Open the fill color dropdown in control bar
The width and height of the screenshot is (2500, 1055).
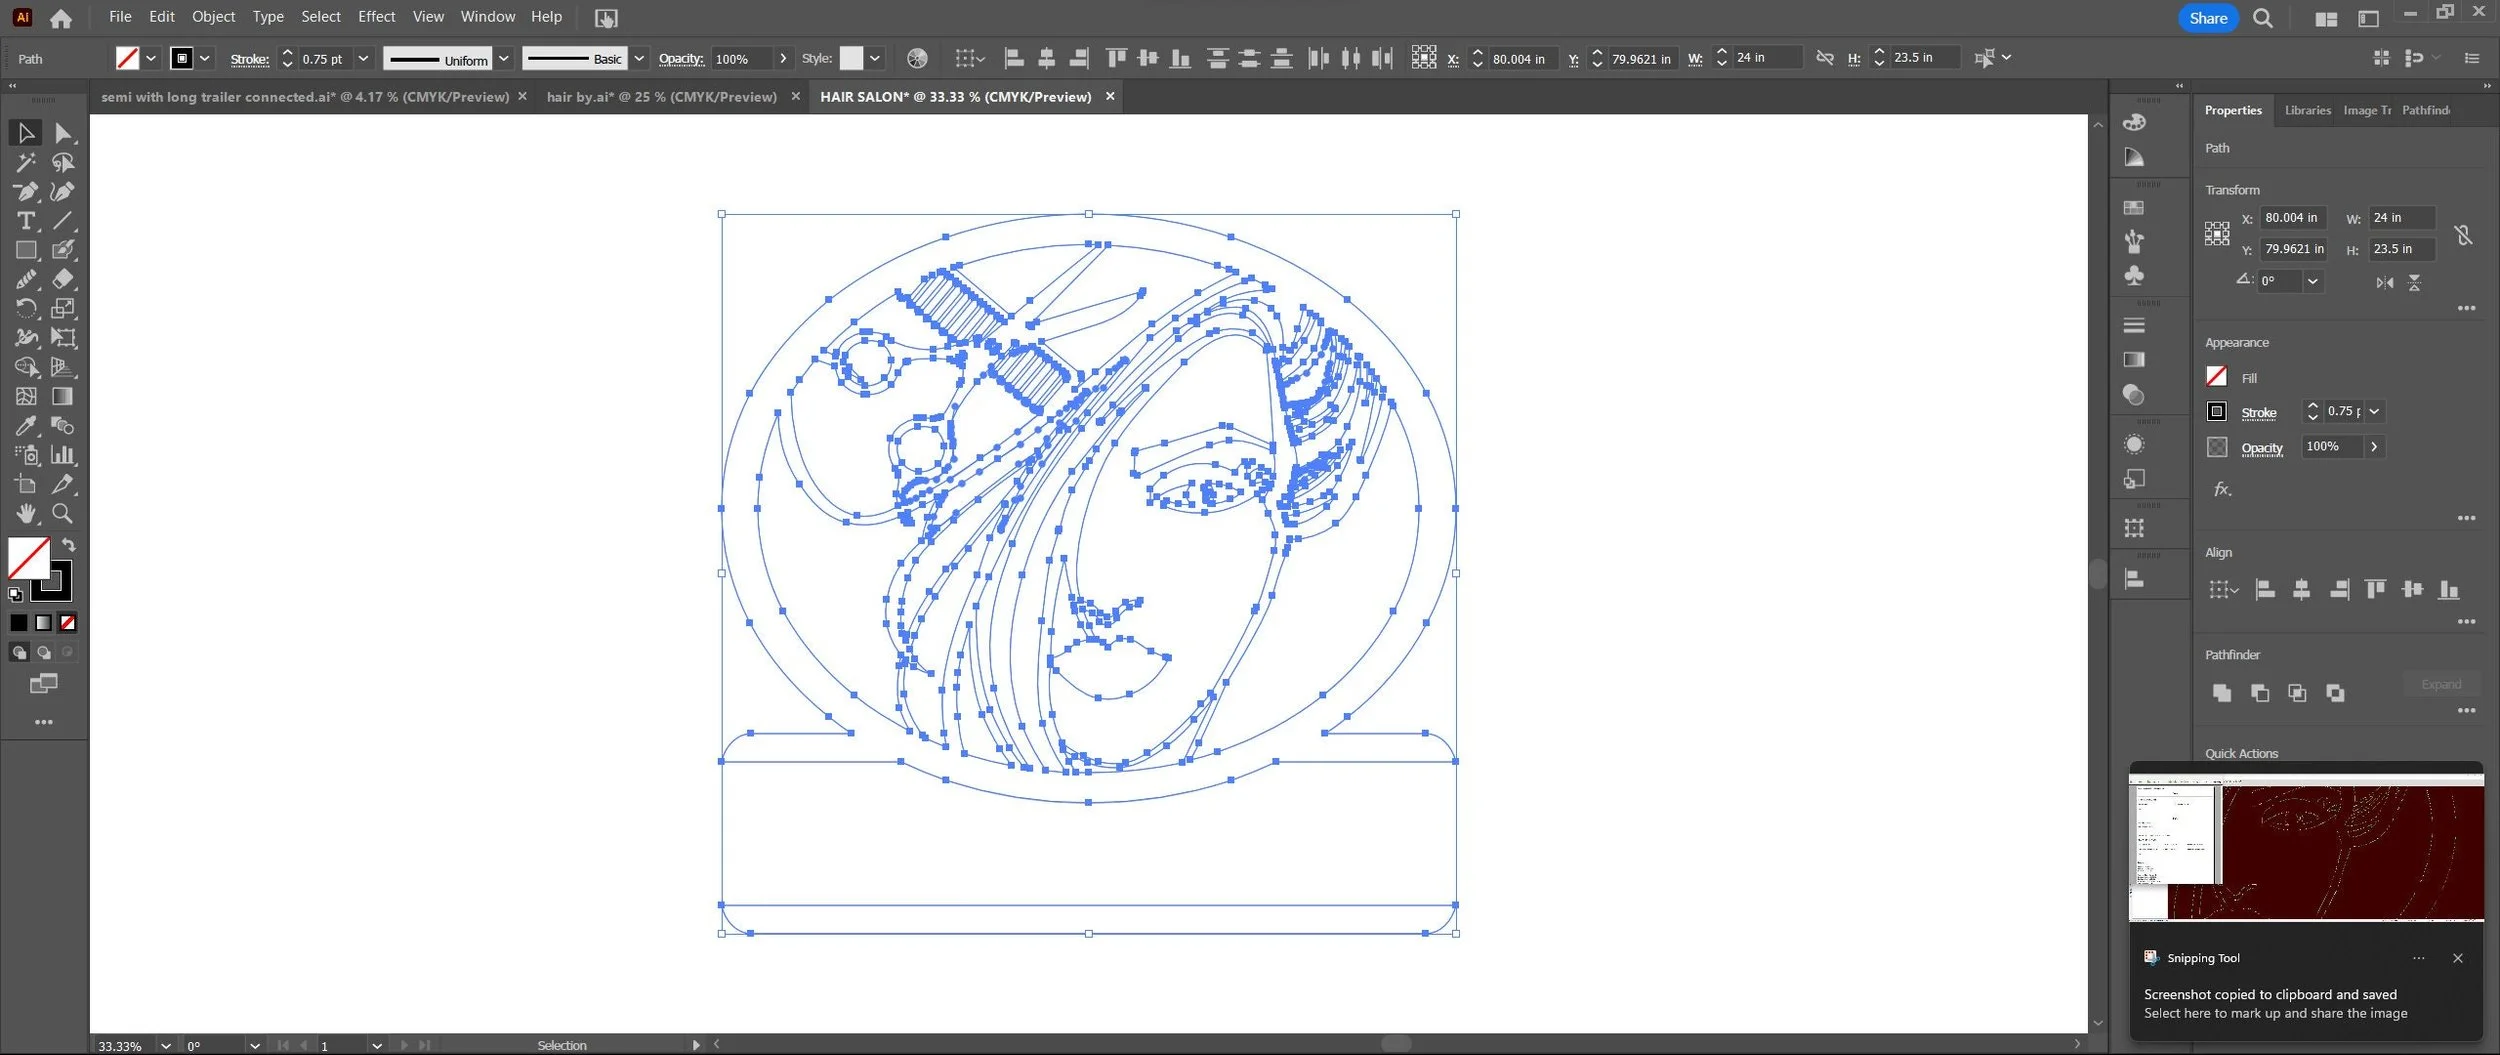pyautogui.click(x=151, y=58)
